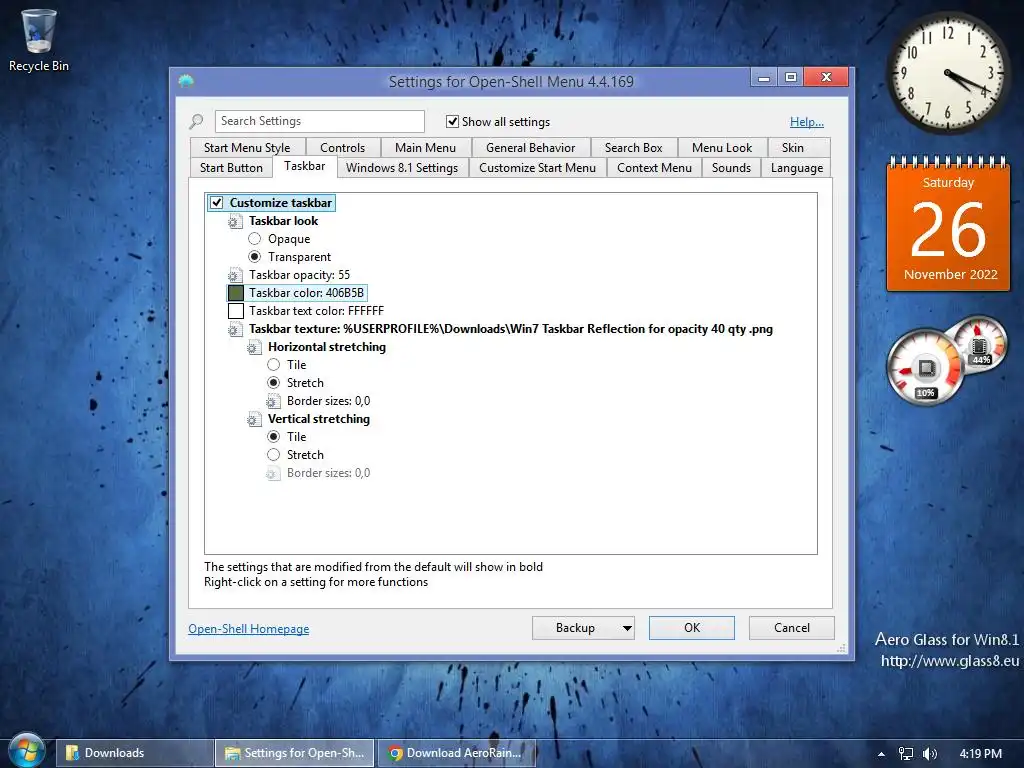
Task: Open Customize Start Menu tab
Action: [x=537, y=168]
